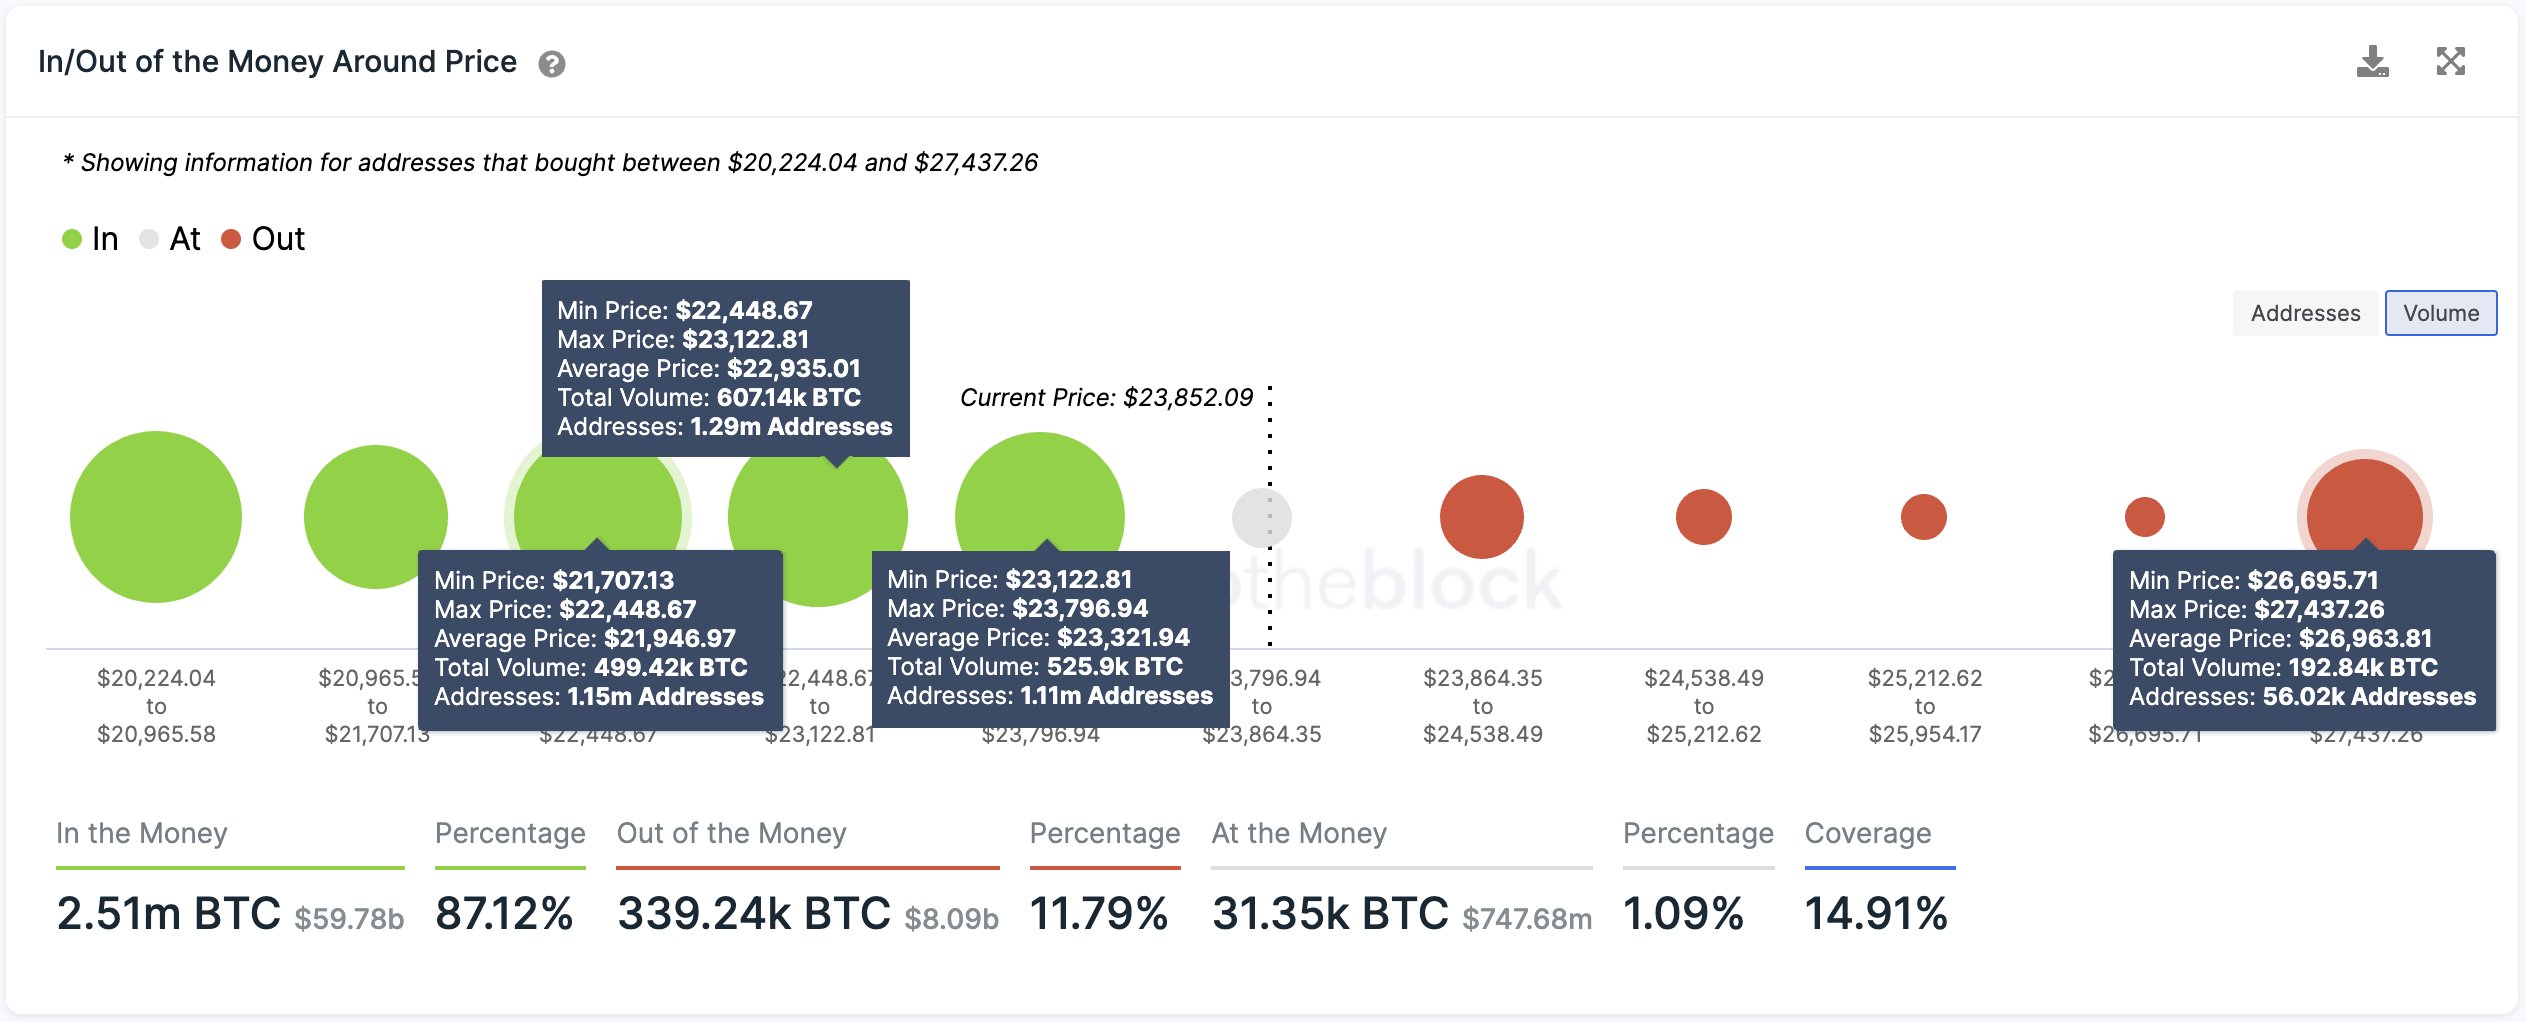Toggle the gray At legend item
Image resolution: width=2526 pixels, height=1022 pixels.
(x=170, y=239)
